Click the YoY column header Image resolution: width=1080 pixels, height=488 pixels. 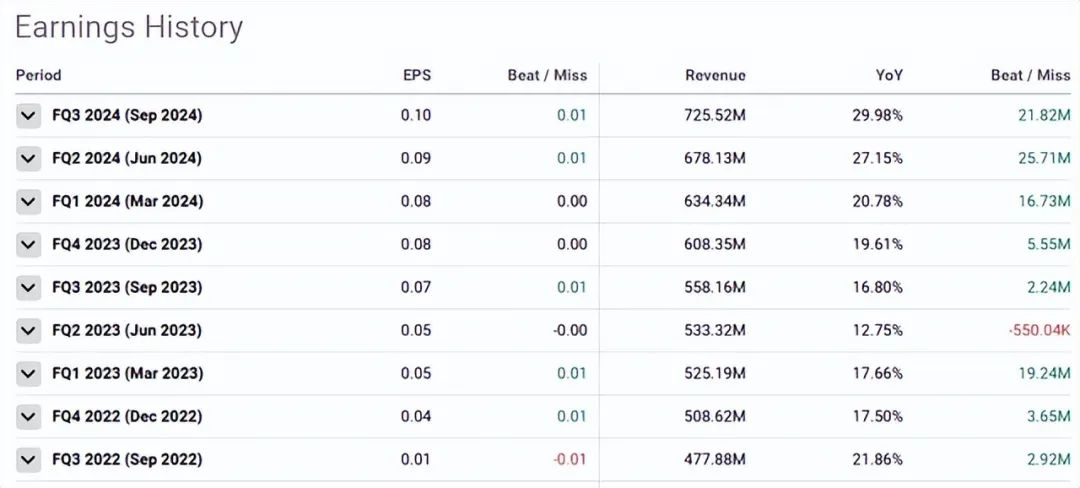(x=888, y=75)
